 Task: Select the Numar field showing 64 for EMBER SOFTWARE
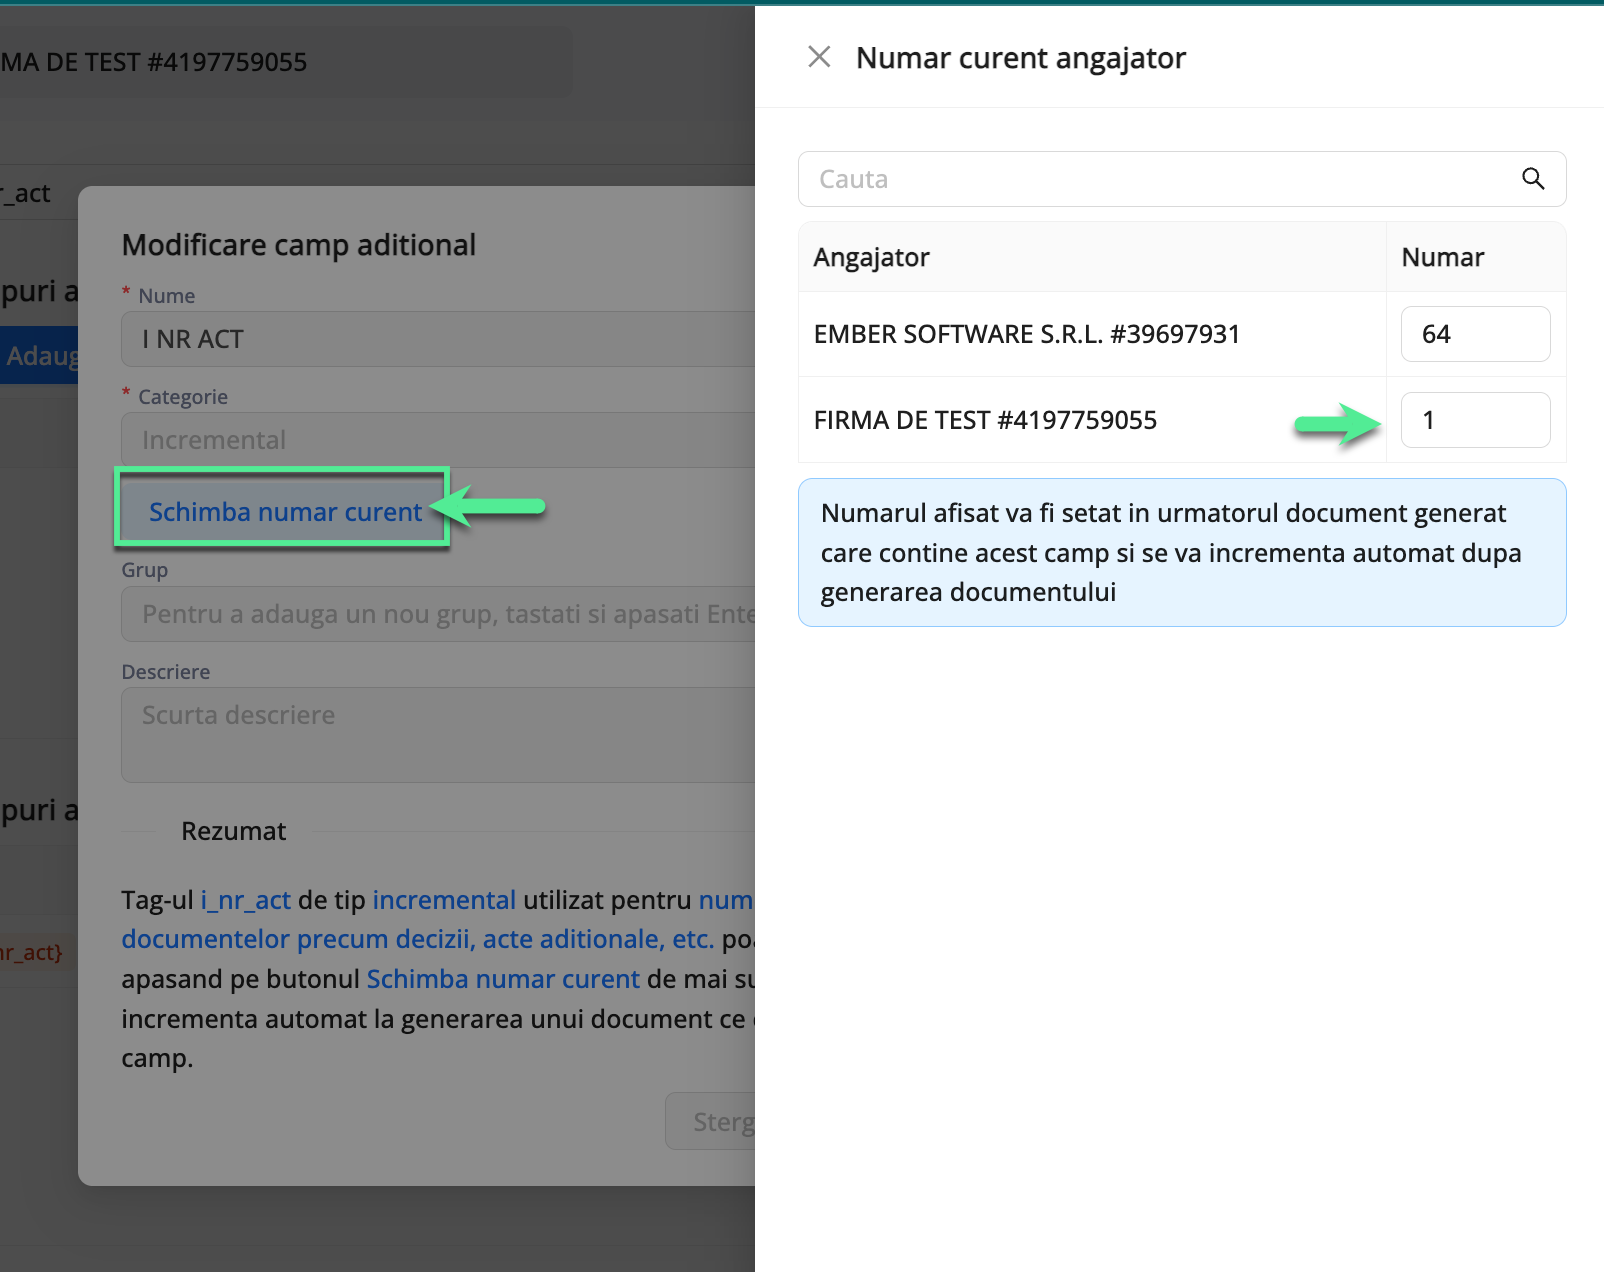1475,334
